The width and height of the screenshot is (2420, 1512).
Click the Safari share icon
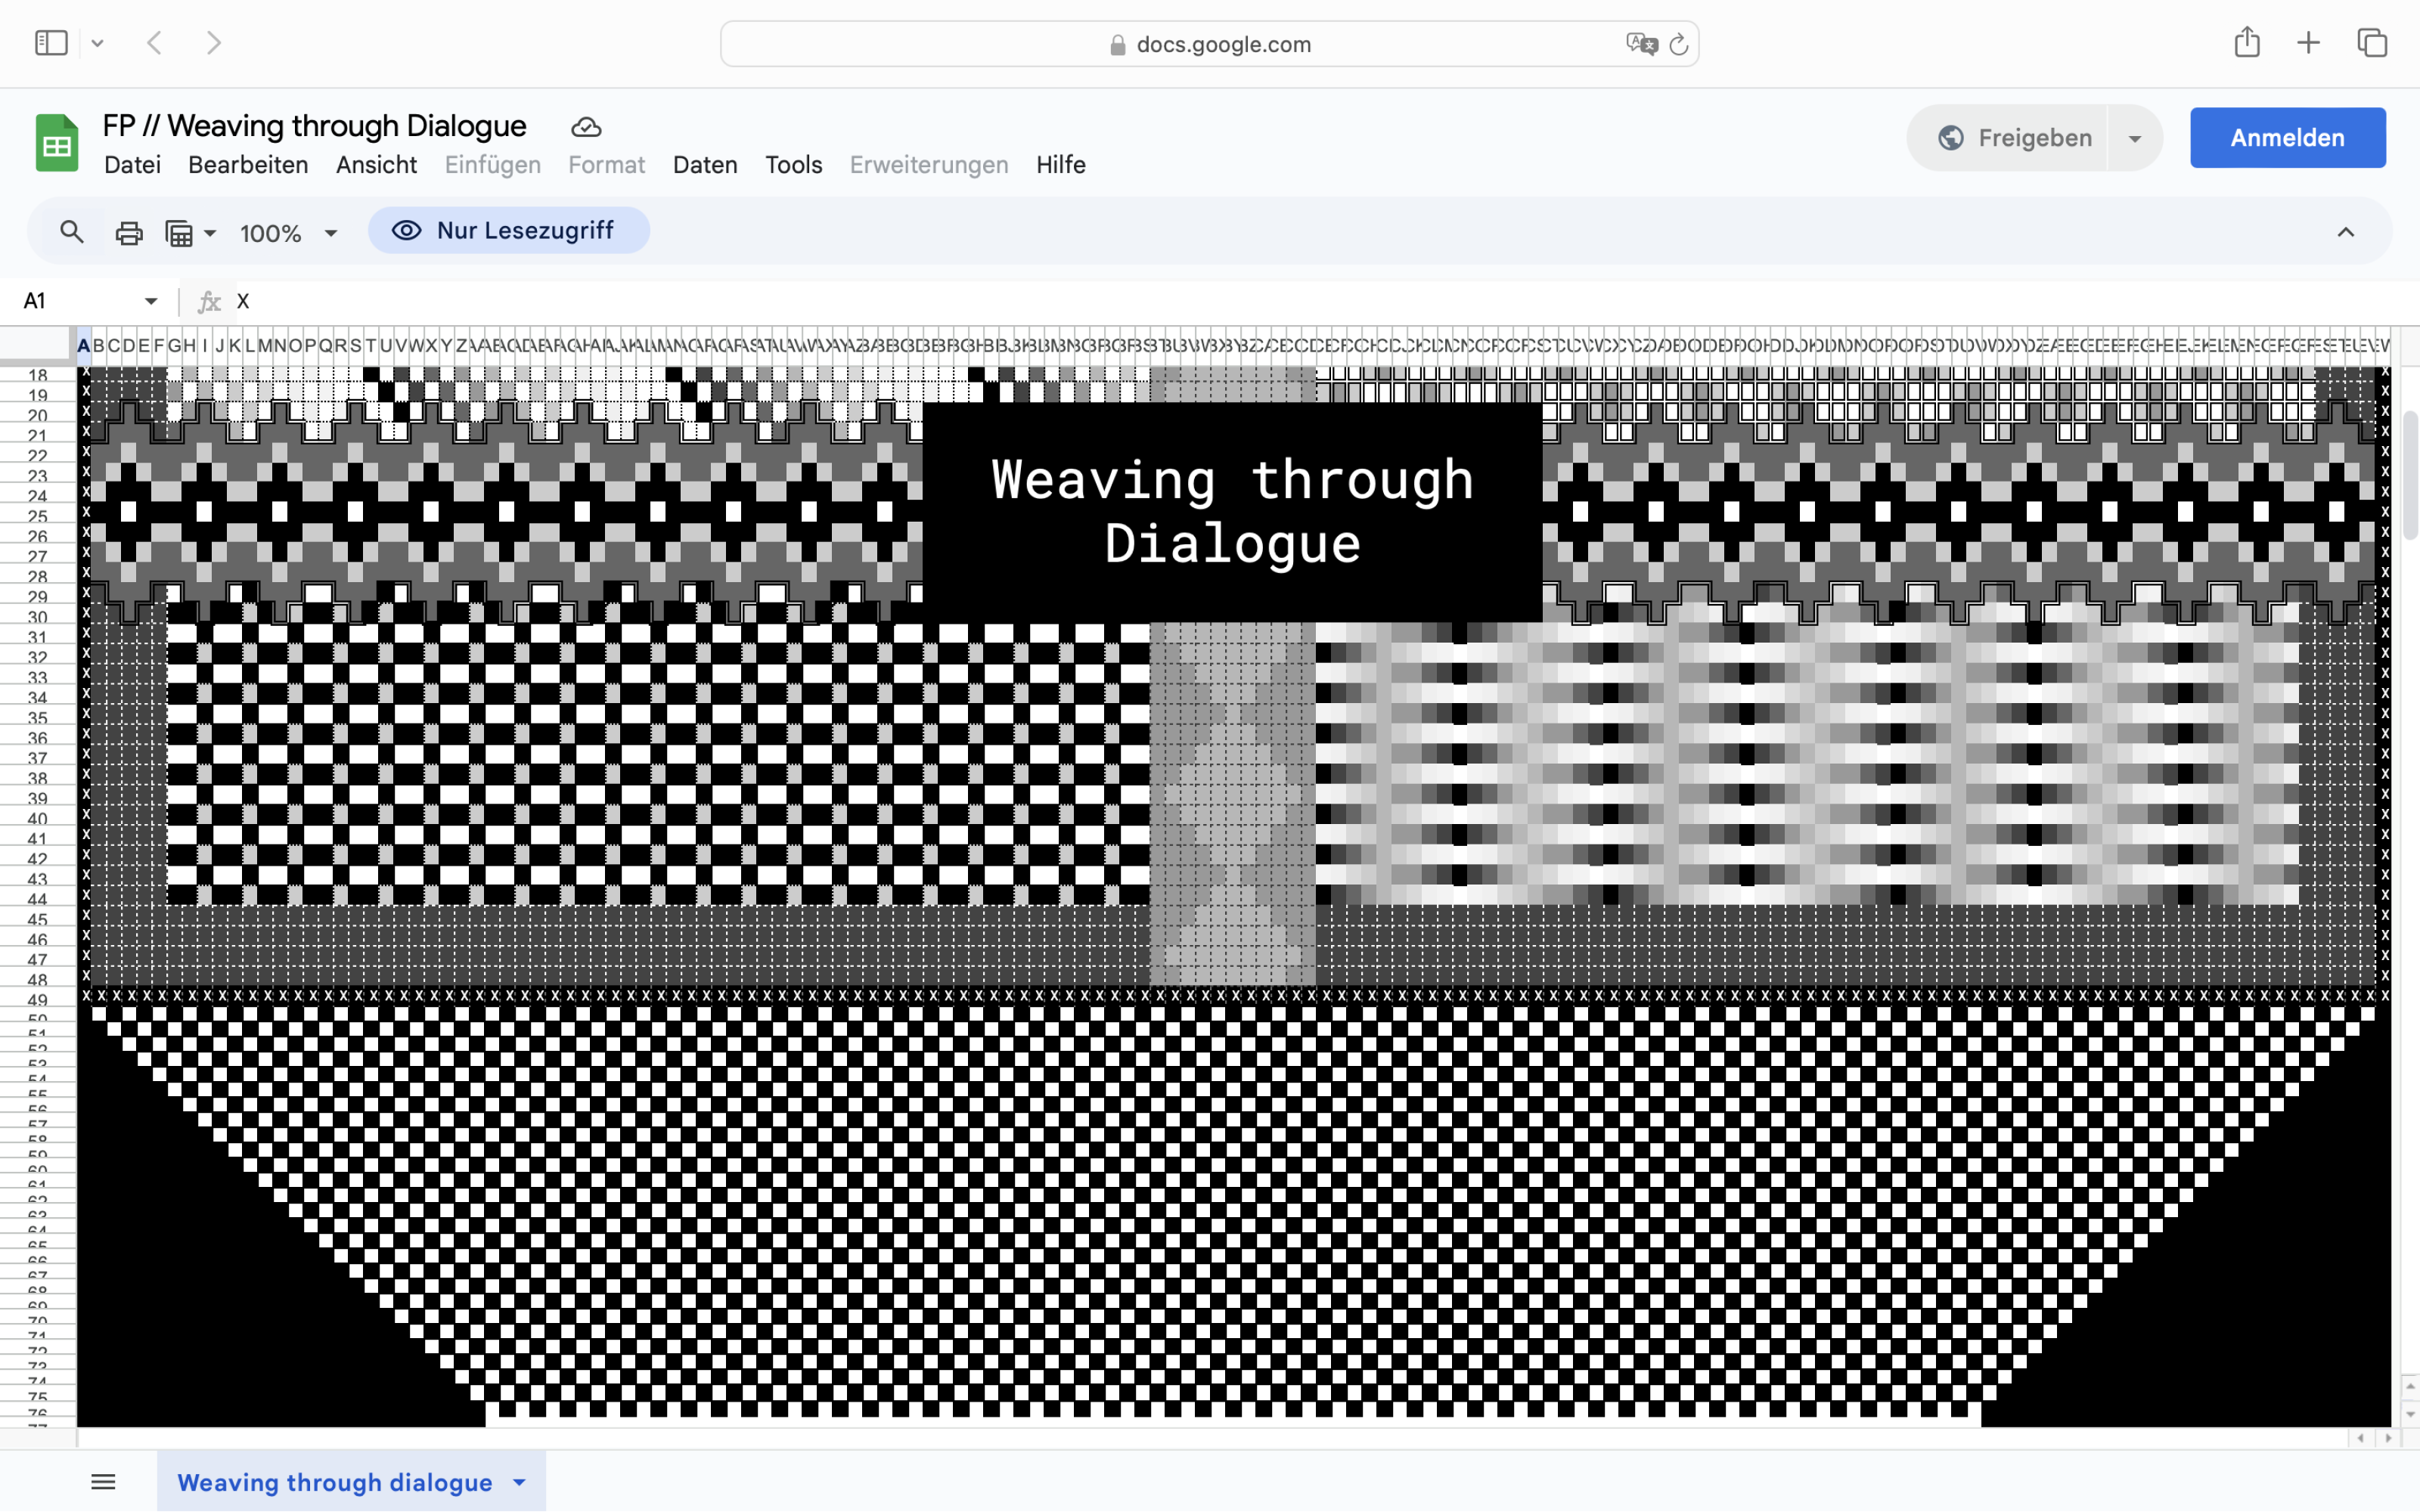pos(2247,43)
